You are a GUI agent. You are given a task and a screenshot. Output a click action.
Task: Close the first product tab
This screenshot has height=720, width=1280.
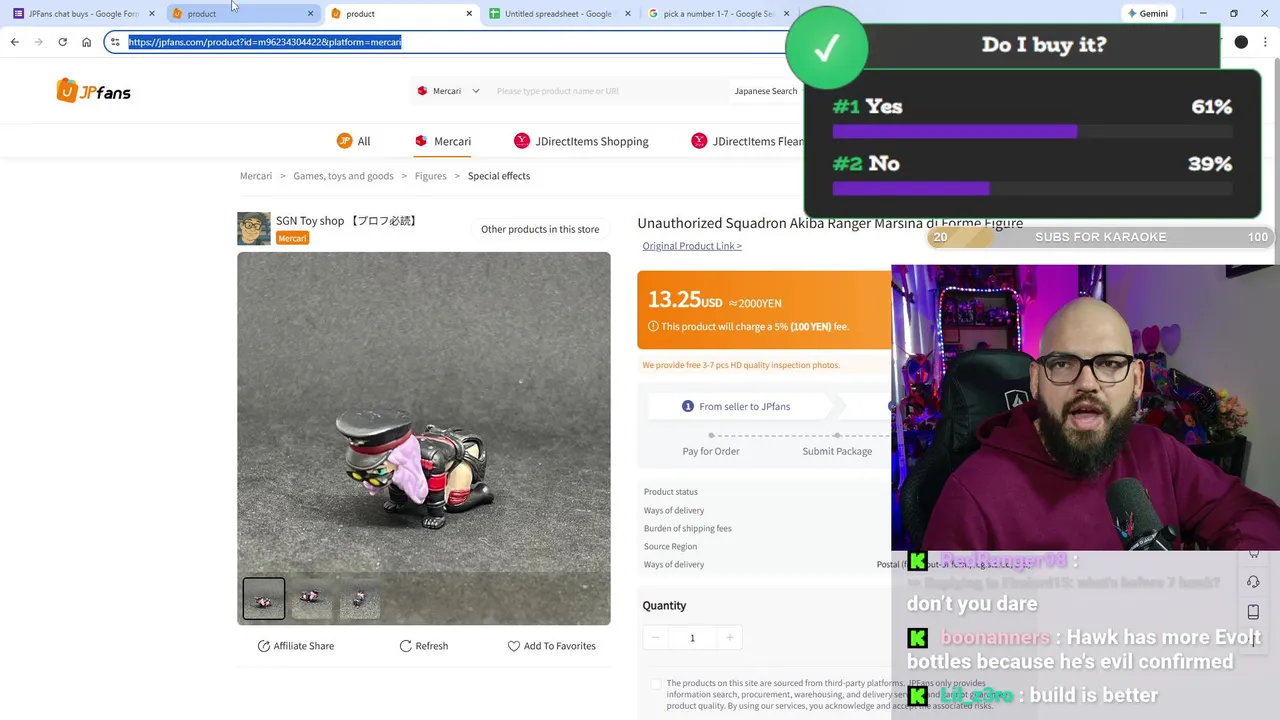click(310, 13)
